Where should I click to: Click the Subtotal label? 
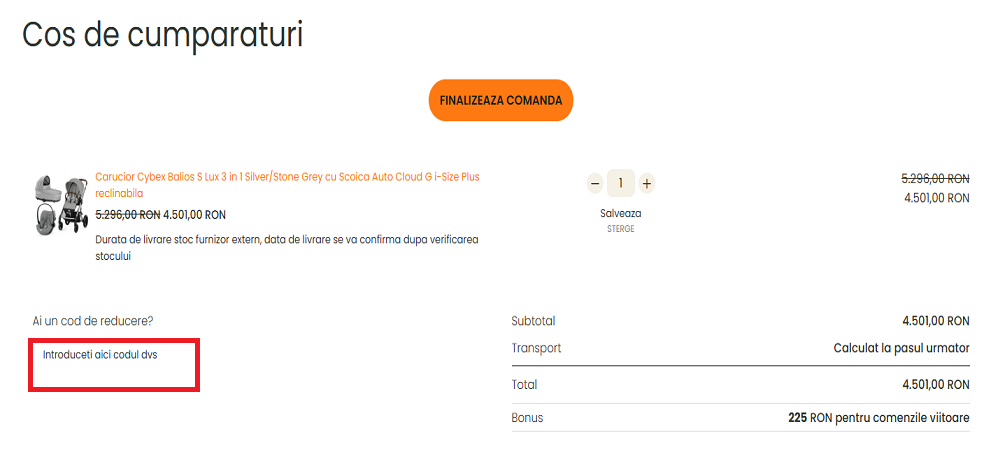tap(533, 321)
